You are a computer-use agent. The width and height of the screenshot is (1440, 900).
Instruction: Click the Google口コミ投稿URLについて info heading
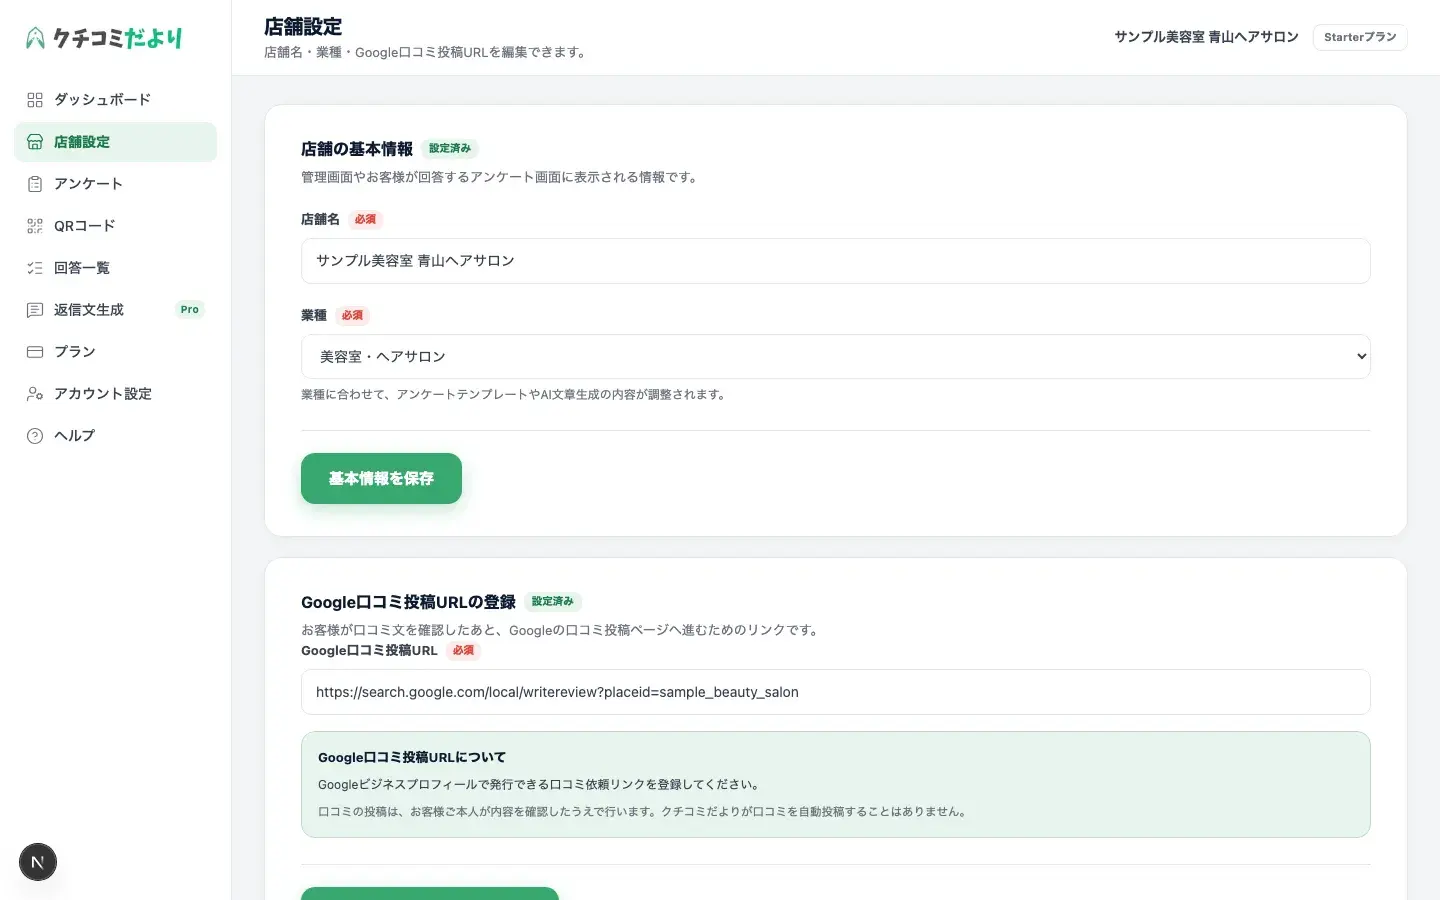coord(412,758)
